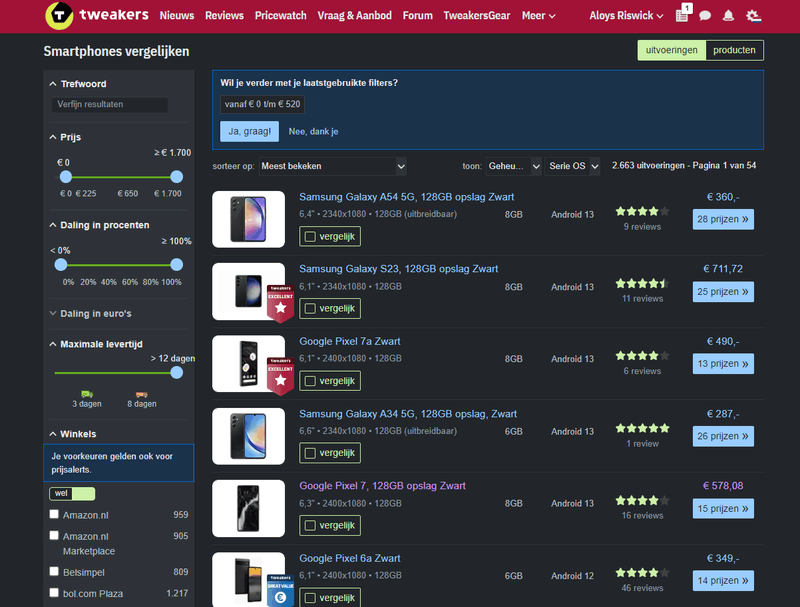
Task: Click star rating of Galaxy S23
Action: (x=642, y=283)
